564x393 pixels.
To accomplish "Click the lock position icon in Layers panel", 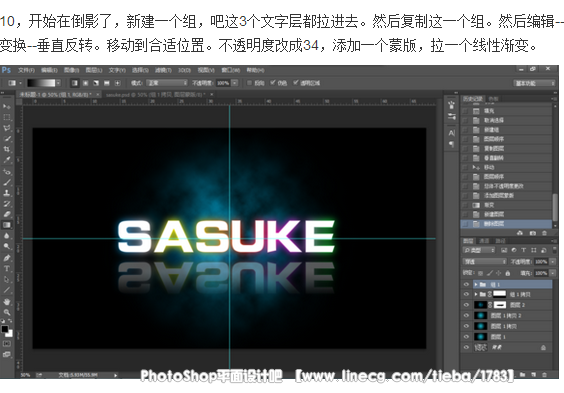I will pyautogui.click(x=499, y=273).
